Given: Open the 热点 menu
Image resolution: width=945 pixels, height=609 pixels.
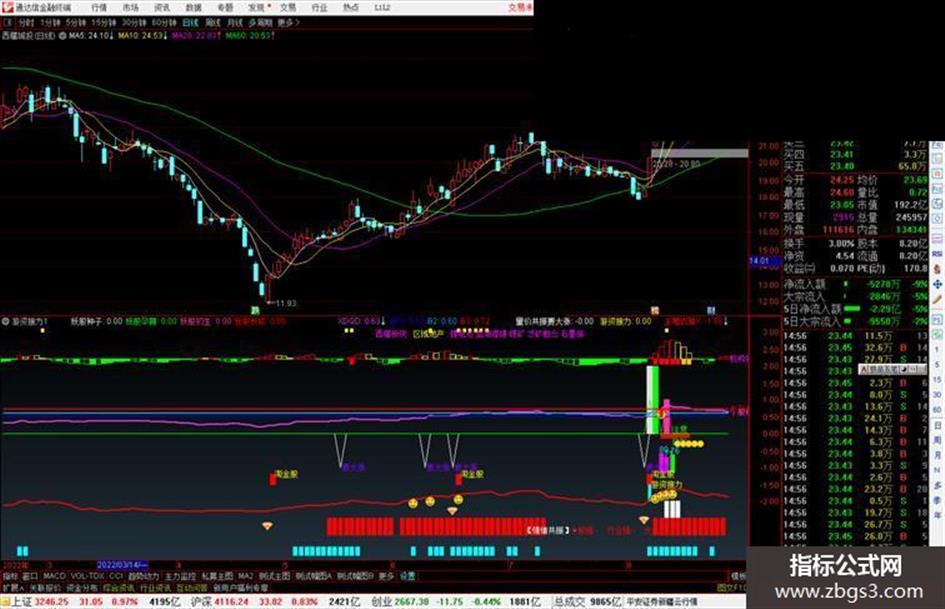Looking at the screenshot, I should 351,8.
